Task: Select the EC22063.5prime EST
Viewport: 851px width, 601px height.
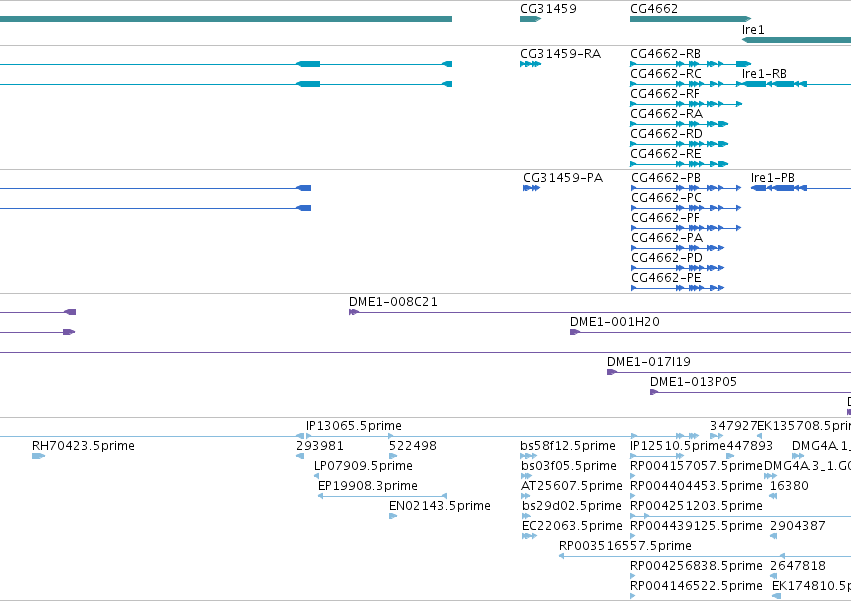Action: [572, 527]
